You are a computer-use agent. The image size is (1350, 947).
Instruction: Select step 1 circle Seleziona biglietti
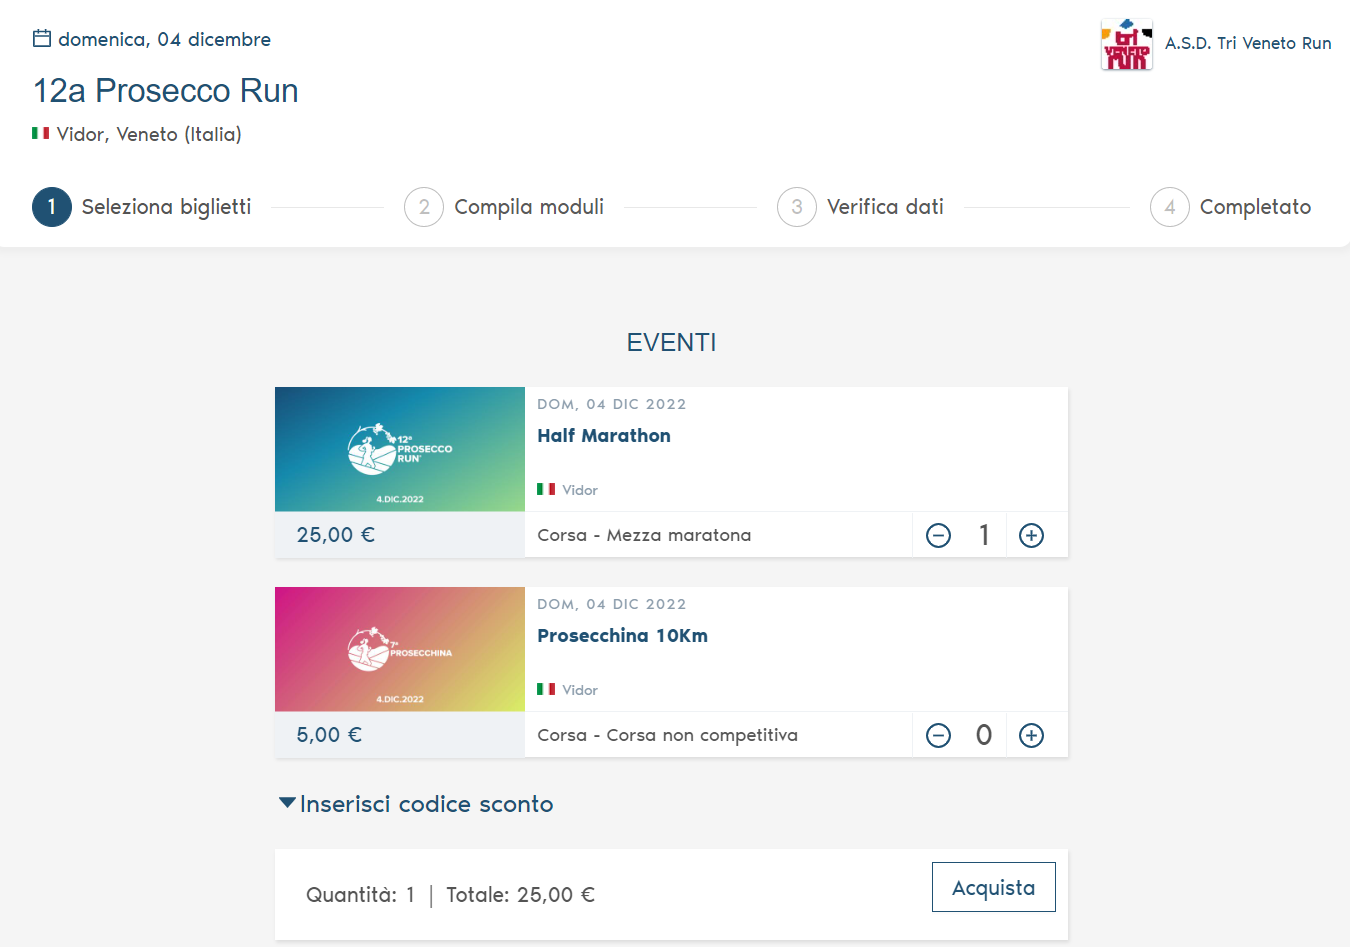[52, 207]
